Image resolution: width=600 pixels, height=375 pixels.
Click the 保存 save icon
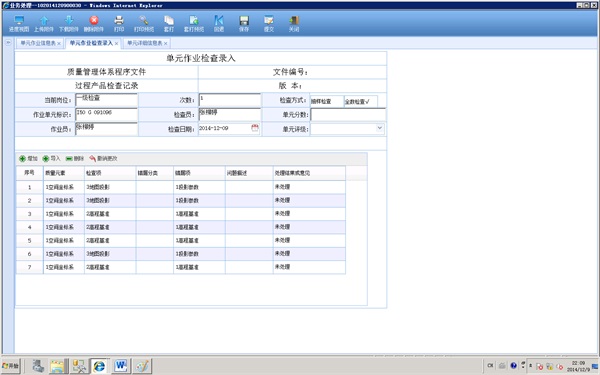(x=244, y=23)
